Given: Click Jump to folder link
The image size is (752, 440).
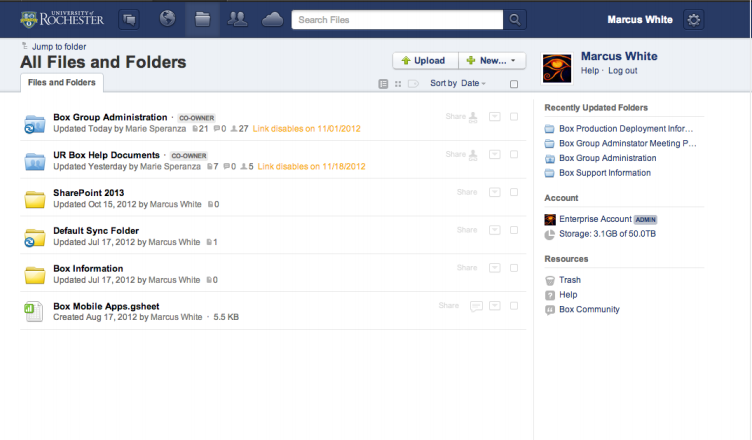Looking at the screenshot, I should (x=59, y=47).
